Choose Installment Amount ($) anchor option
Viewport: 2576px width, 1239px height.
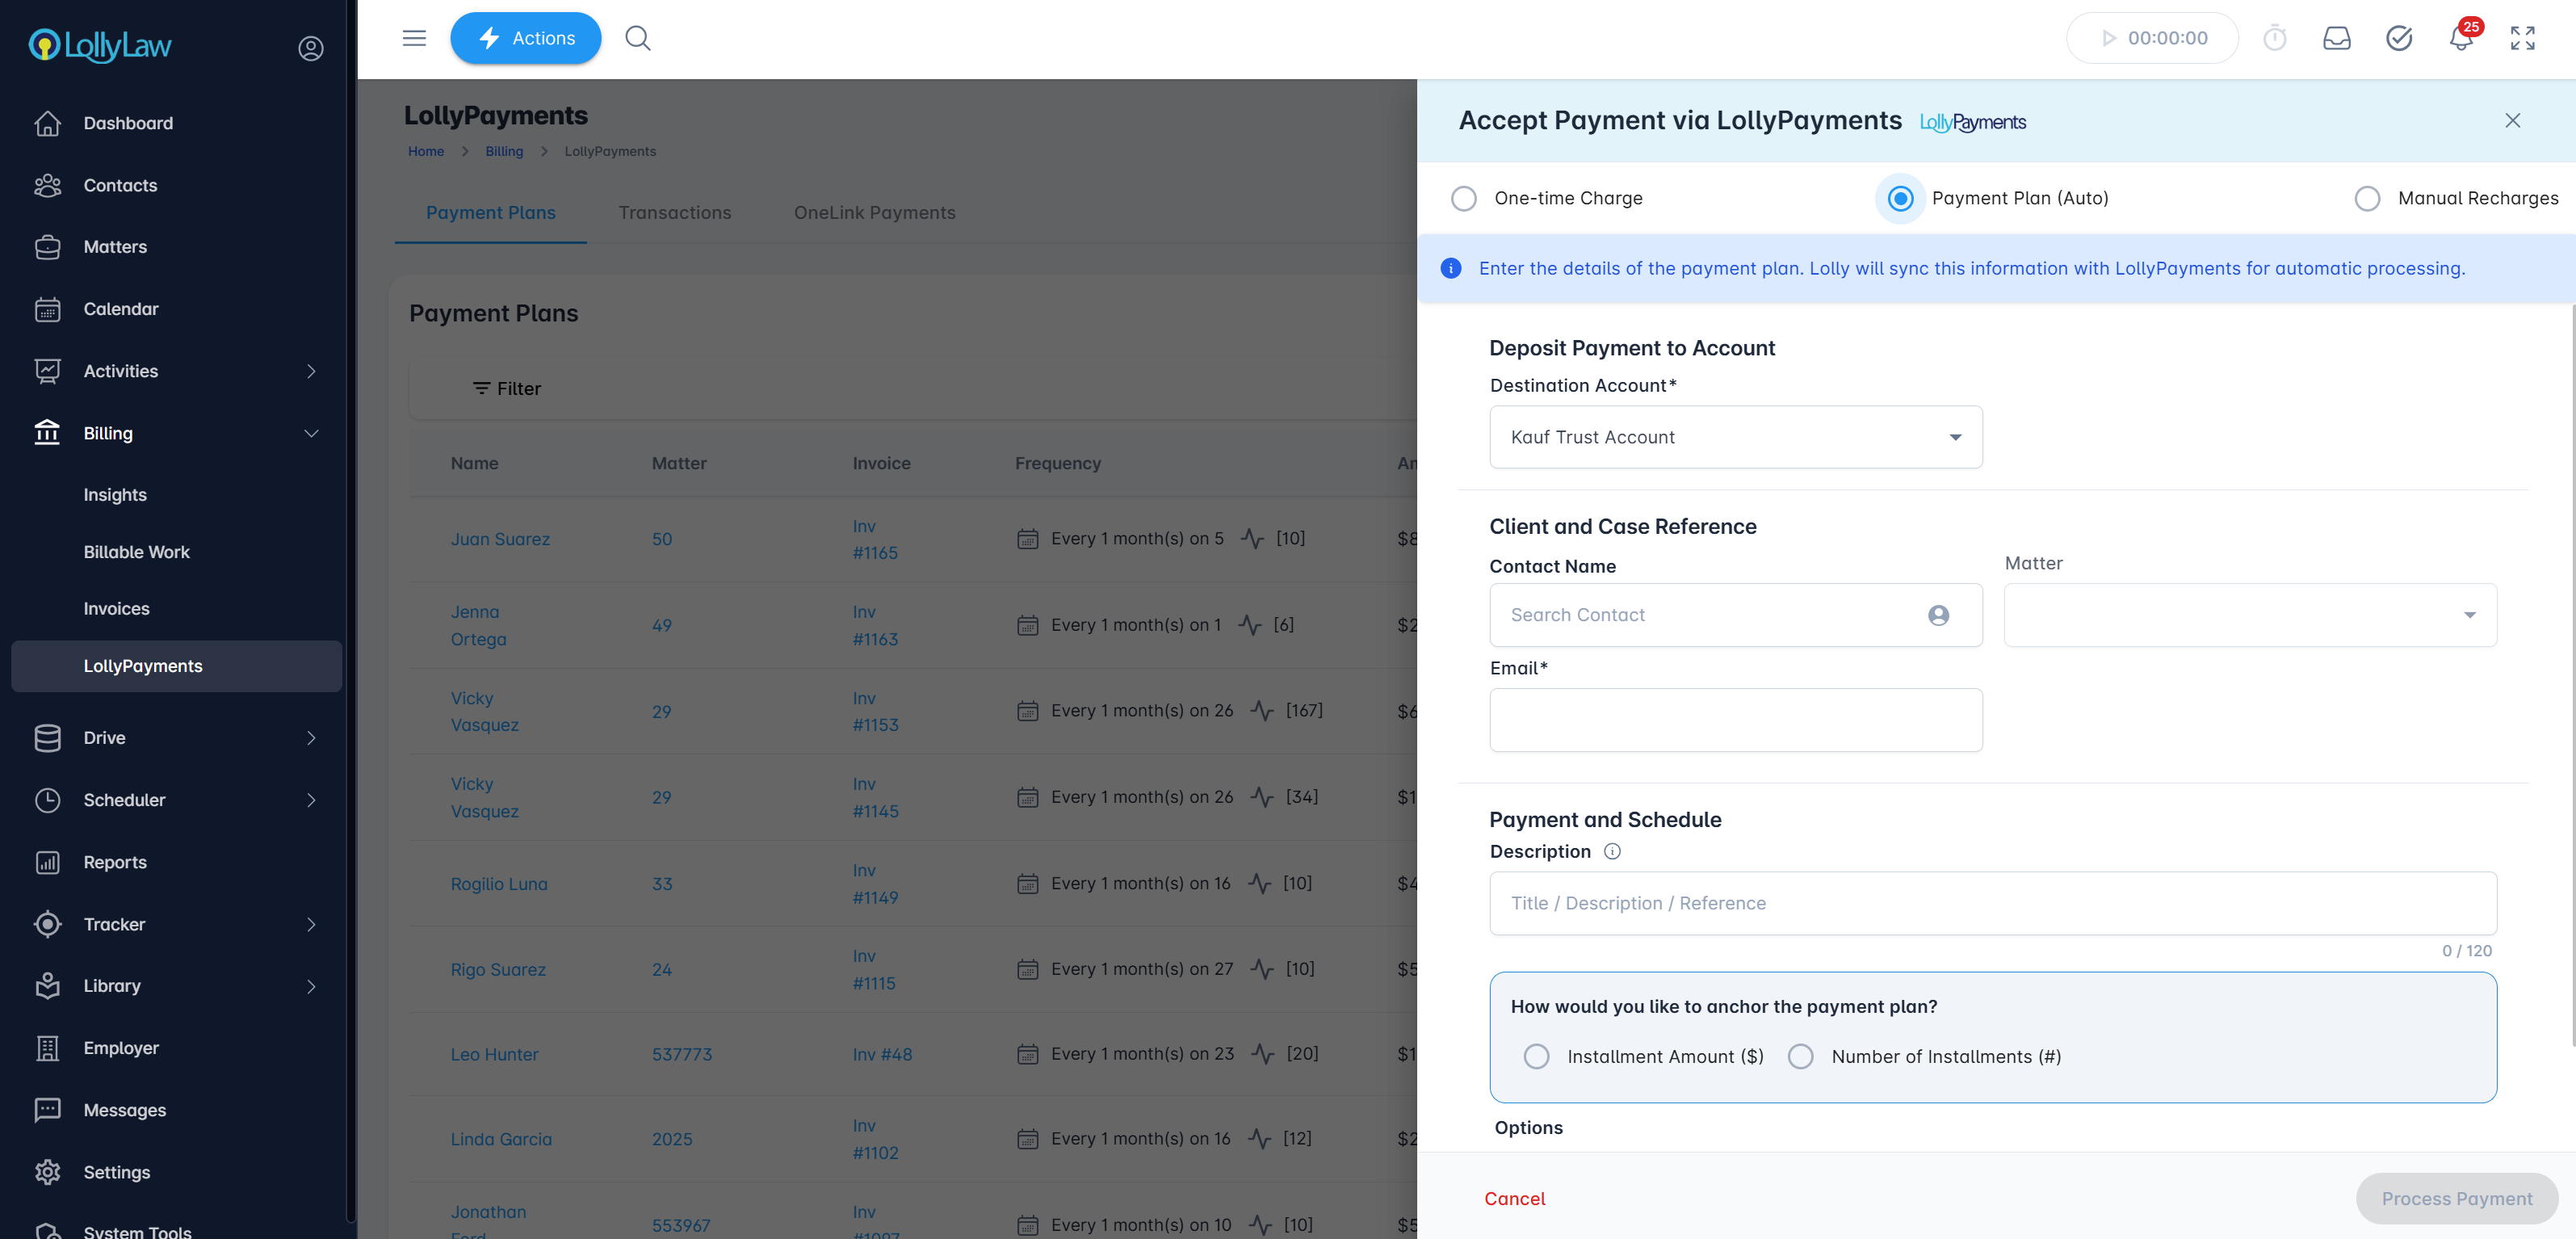tap(1536, 1056)
